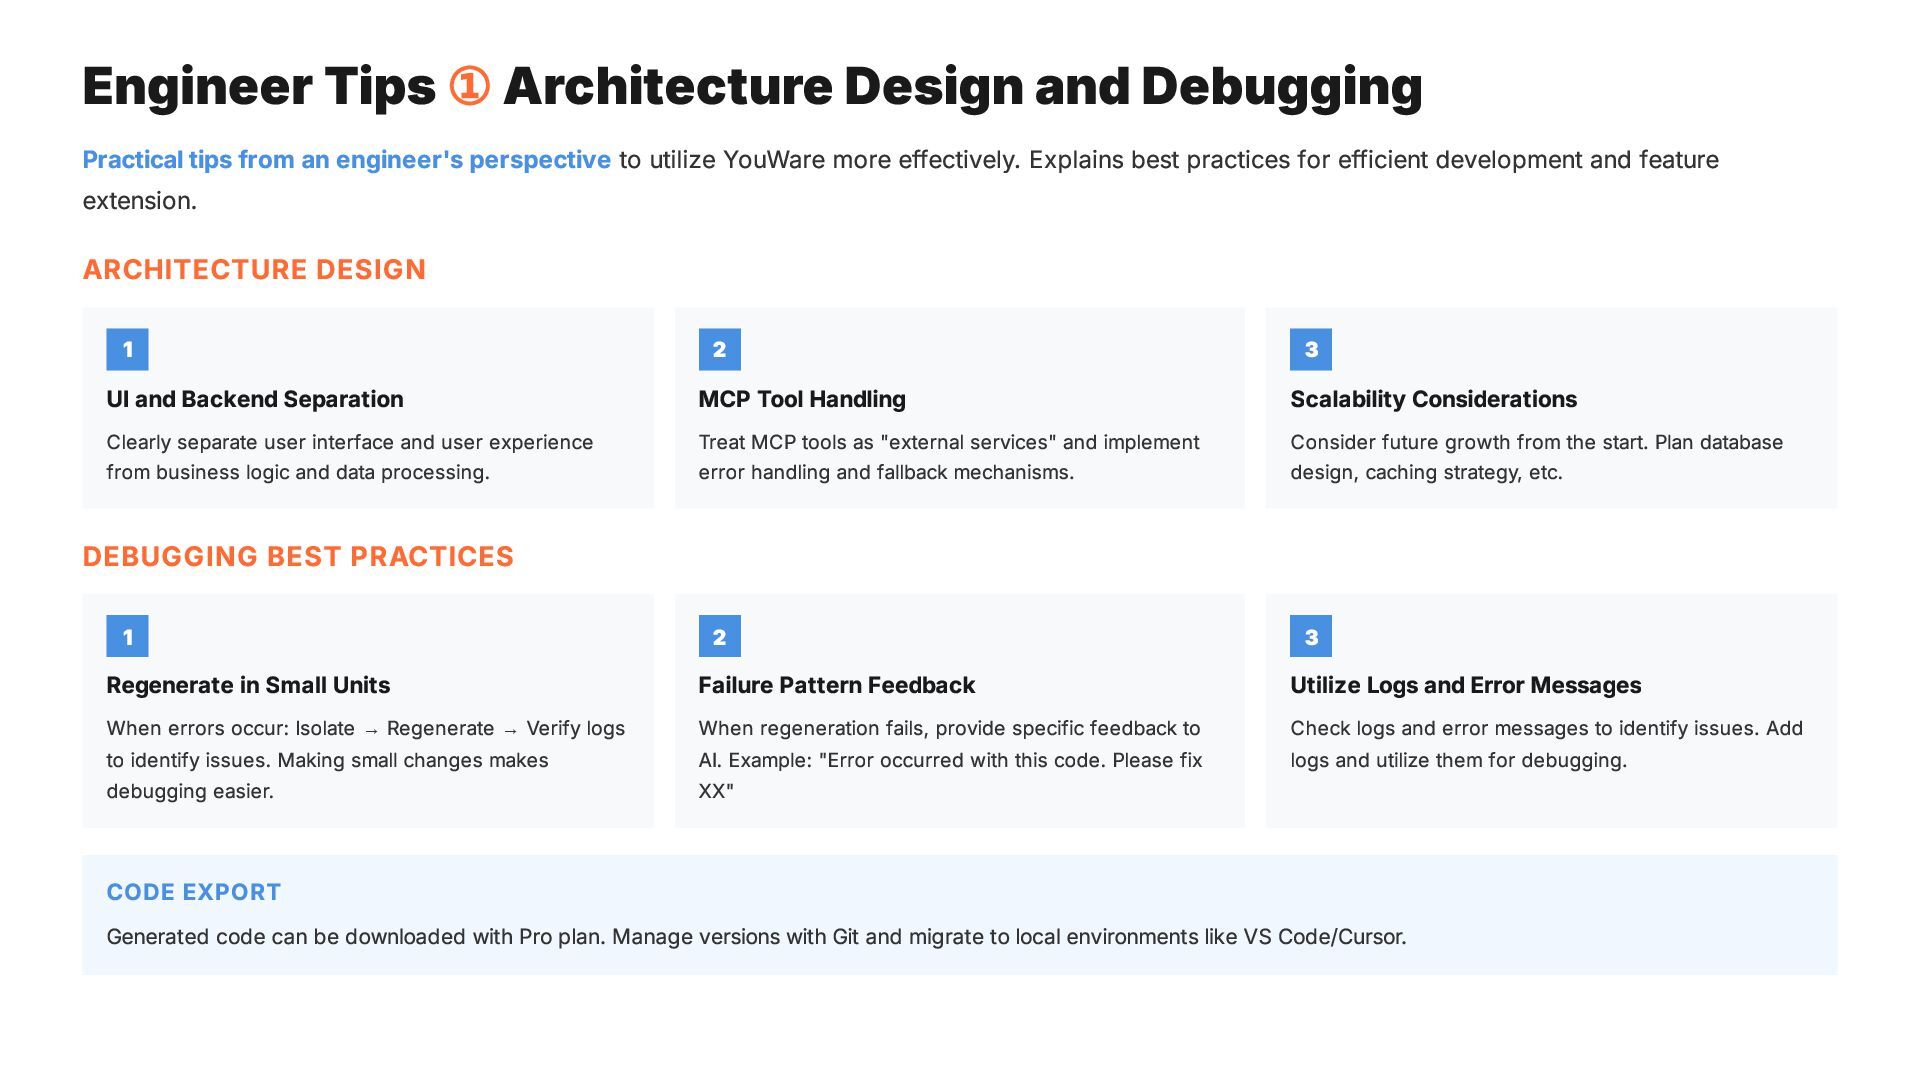This screenshot has width=1920, height=1080.
Task: Click badge 3 above Utilize Logs and Error Messages
Action: 1310,636
